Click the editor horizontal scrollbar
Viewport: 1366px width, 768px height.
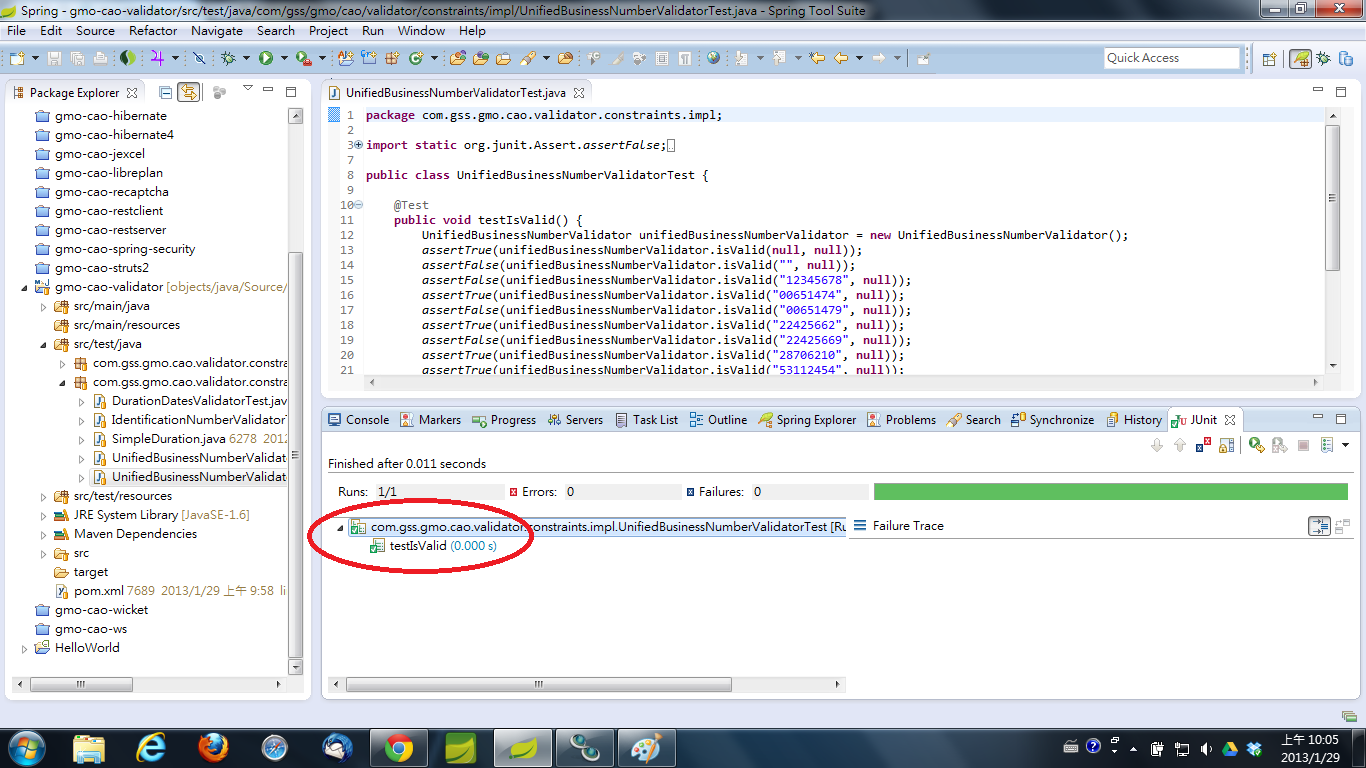tap(842, 382)
